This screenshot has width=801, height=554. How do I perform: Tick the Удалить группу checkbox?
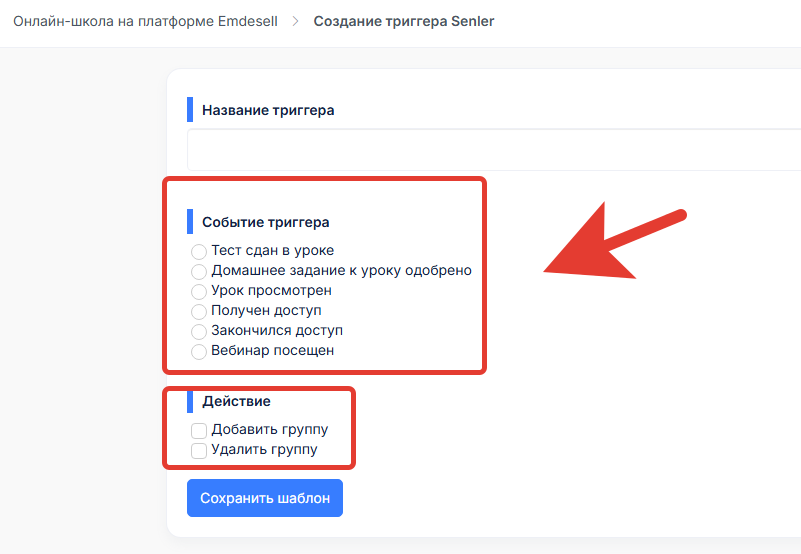pos(199,450)
